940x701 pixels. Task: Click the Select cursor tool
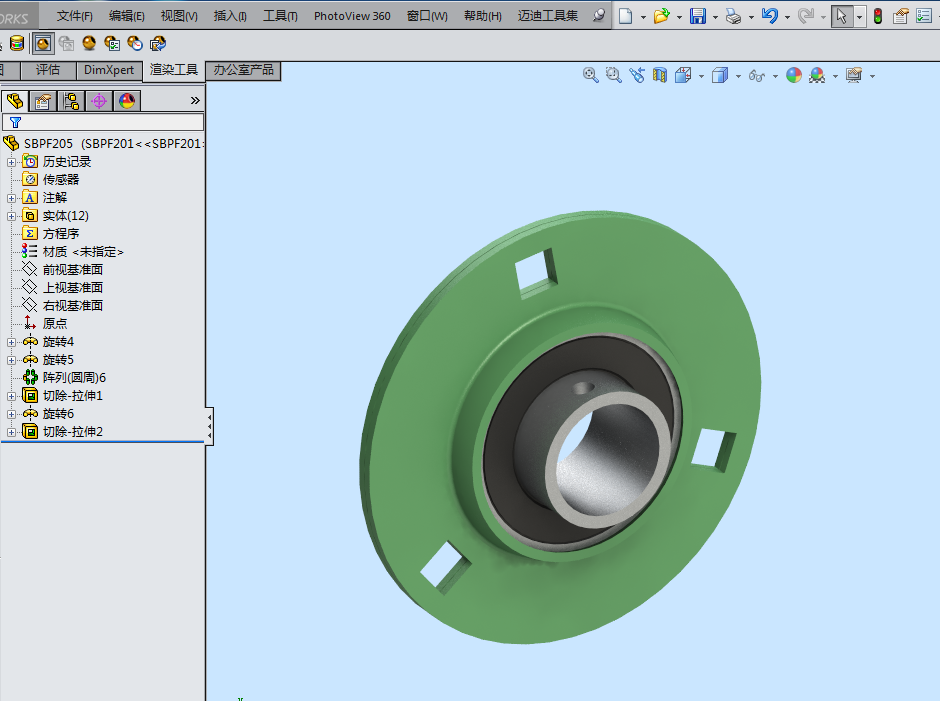coord(842,16)
